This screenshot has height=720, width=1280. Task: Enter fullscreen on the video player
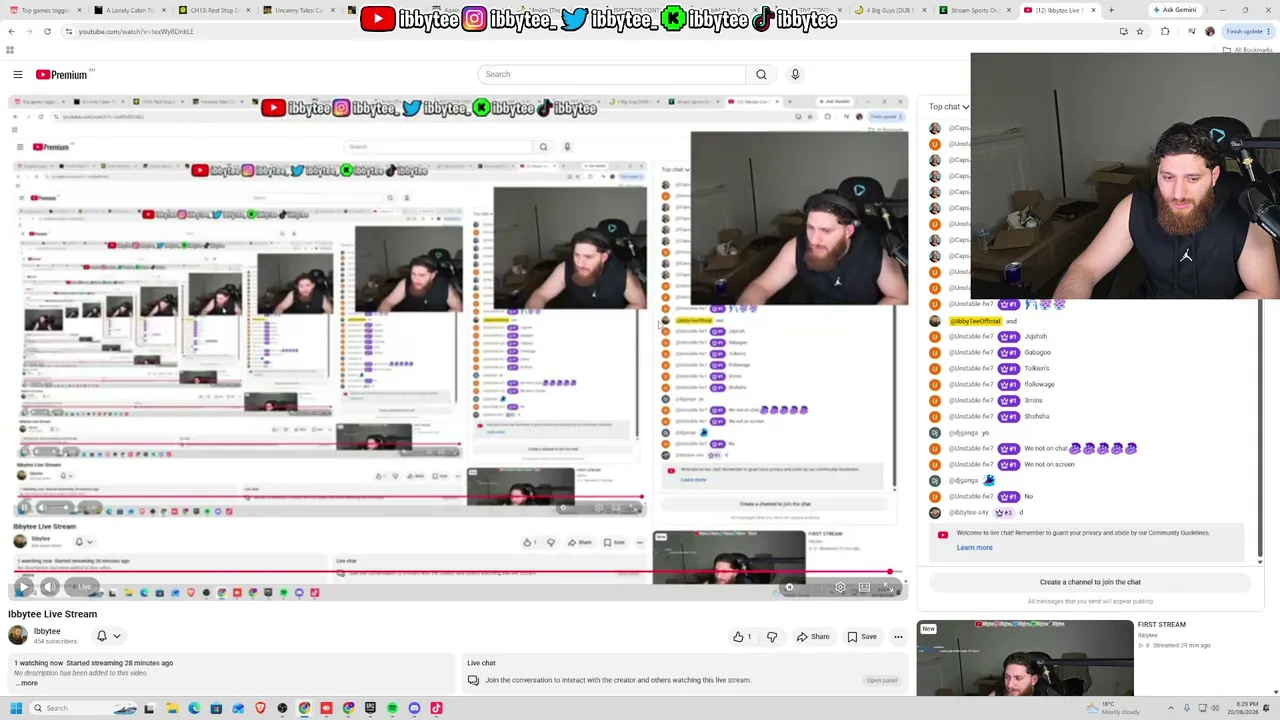[x=889, y=587]
